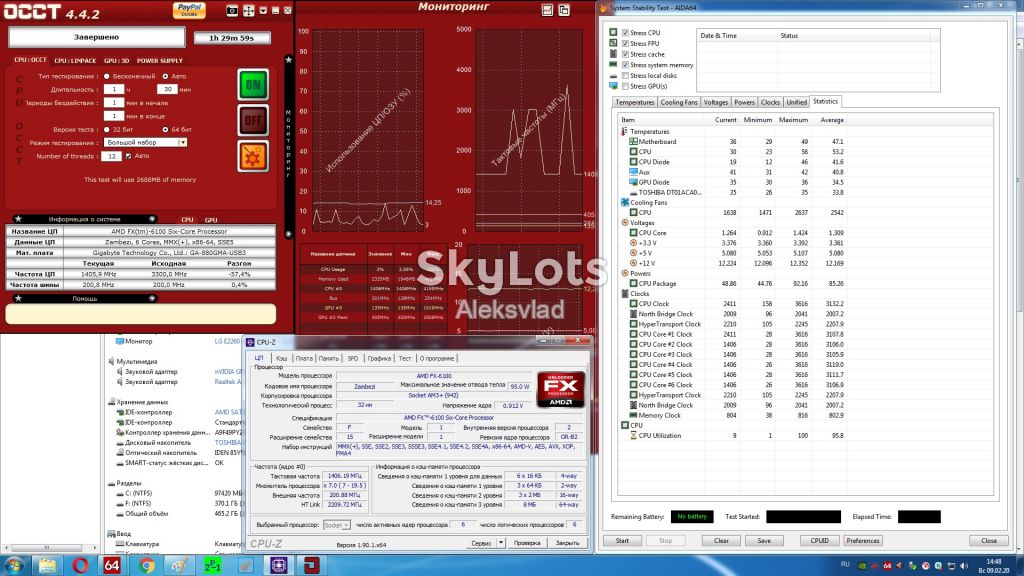The height and width of the screenshot is (576, 1024).
Task: Click the AMD FX processor logo in CPU-Z
Action: pyautogui.click(x=560, y=389)
